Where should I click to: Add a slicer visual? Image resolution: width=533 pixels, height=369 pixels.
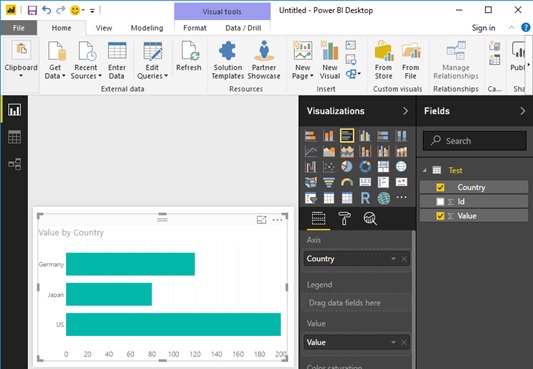(x=310, y=198)
